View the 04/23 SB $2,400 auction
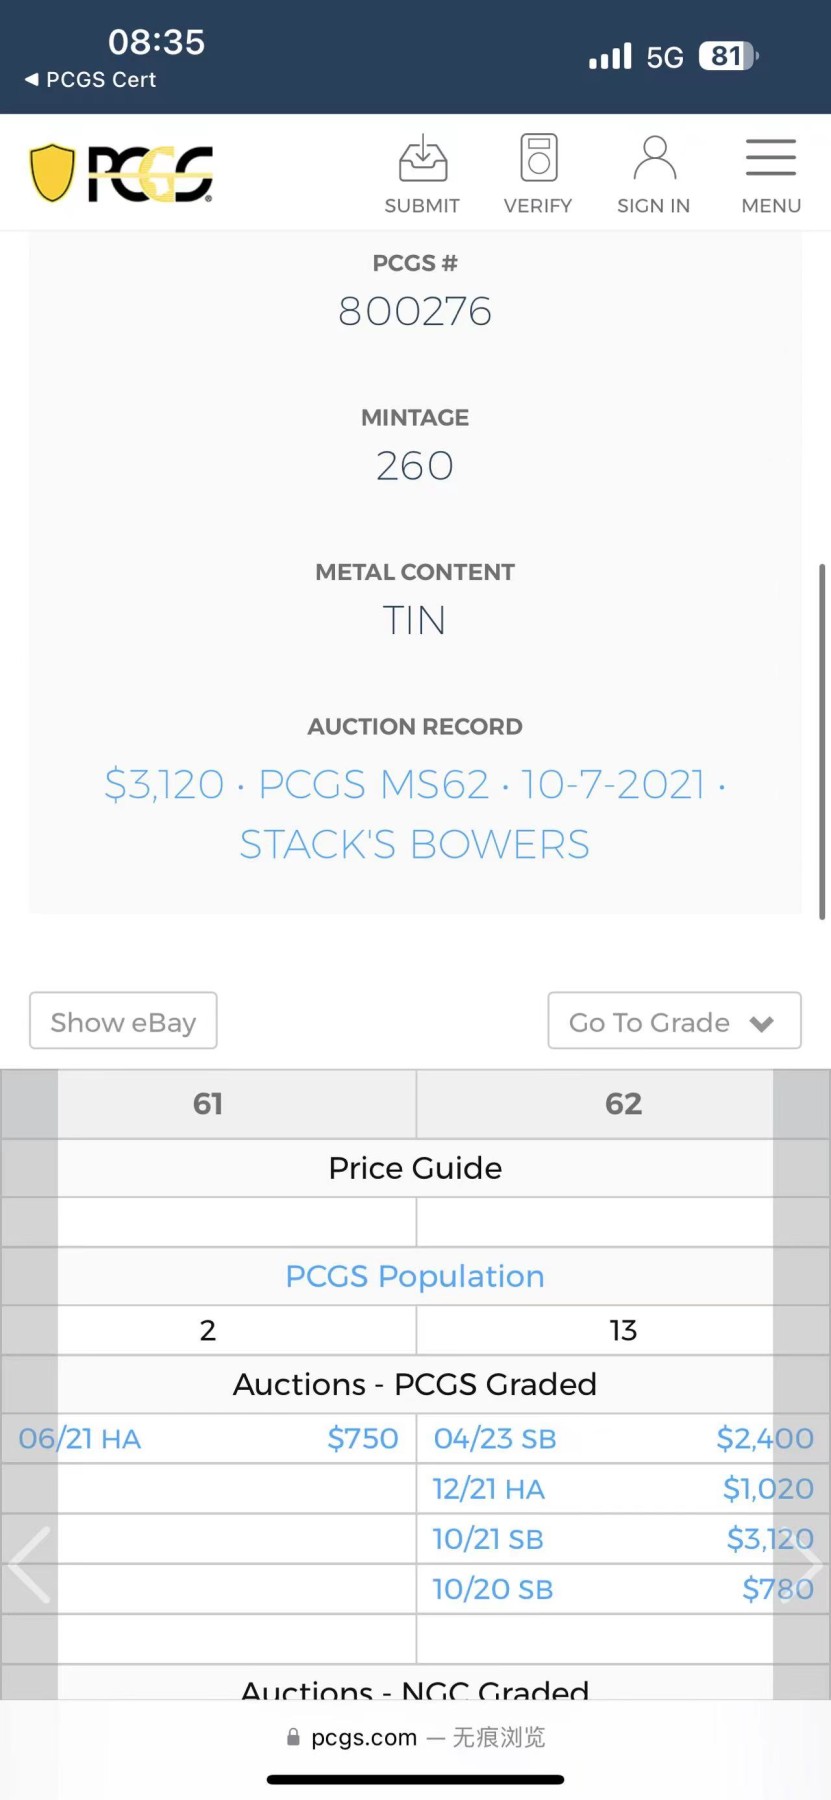Viewport: 831px width, 1800px height. 495,1439
